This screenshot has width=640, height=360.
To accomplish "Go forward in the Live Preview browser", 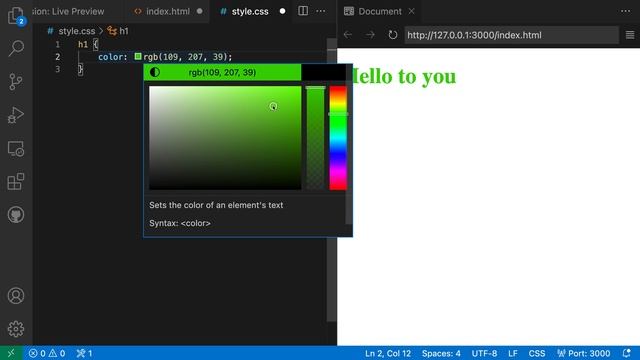I will tap(370, 35).
